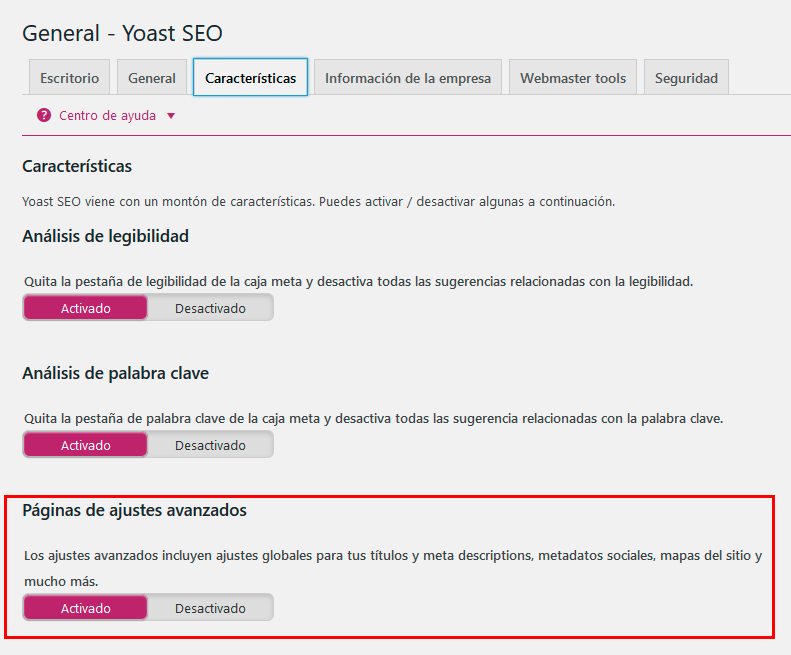
Task: Open the Seguridad tab
Action: (x=686, y=78)
